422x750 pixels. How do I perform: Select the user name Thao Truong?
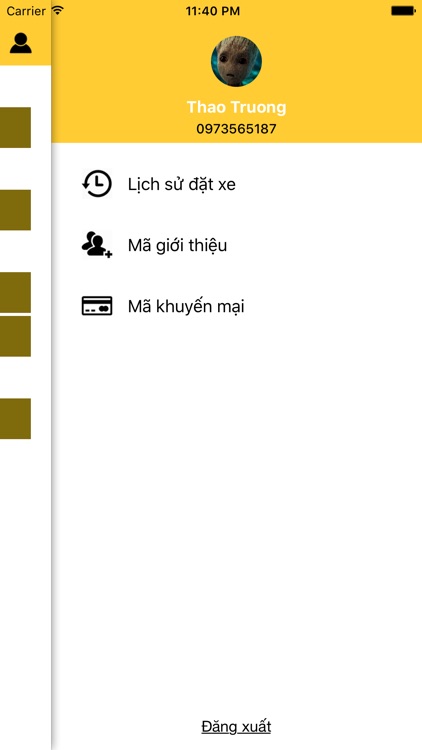(236, 107)
